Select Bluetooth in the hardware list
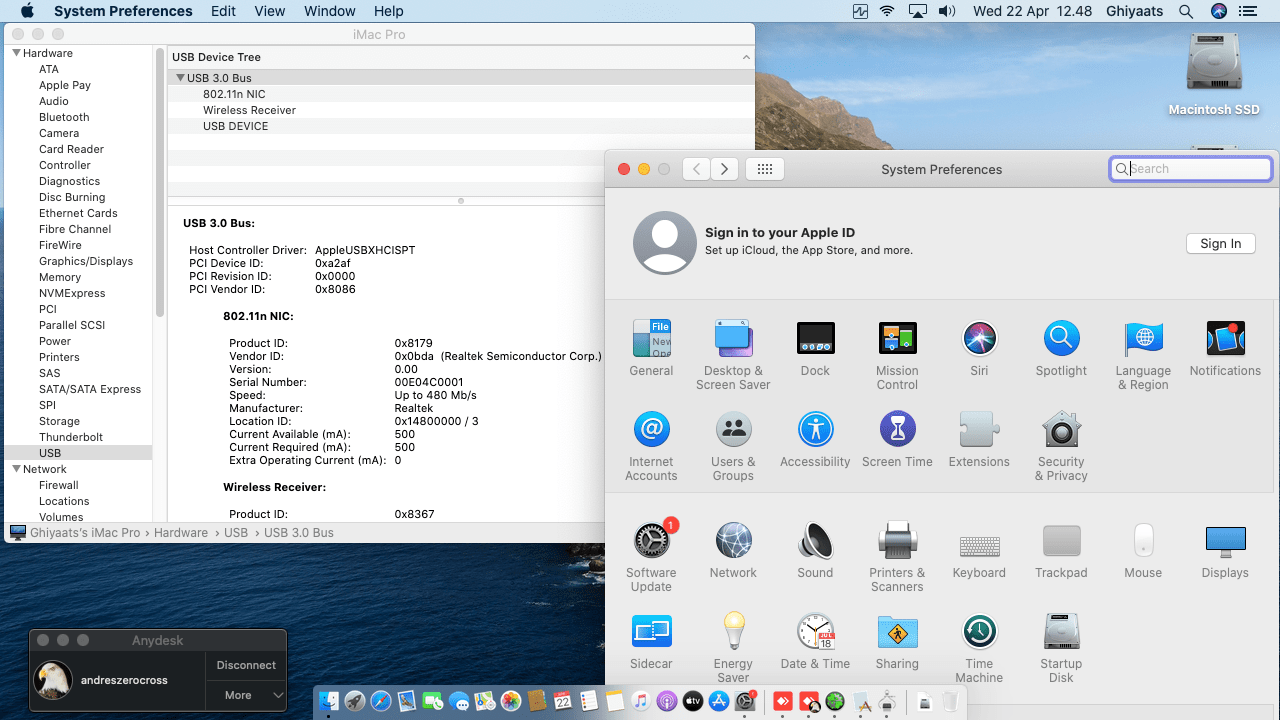 [x=64, y=117]
